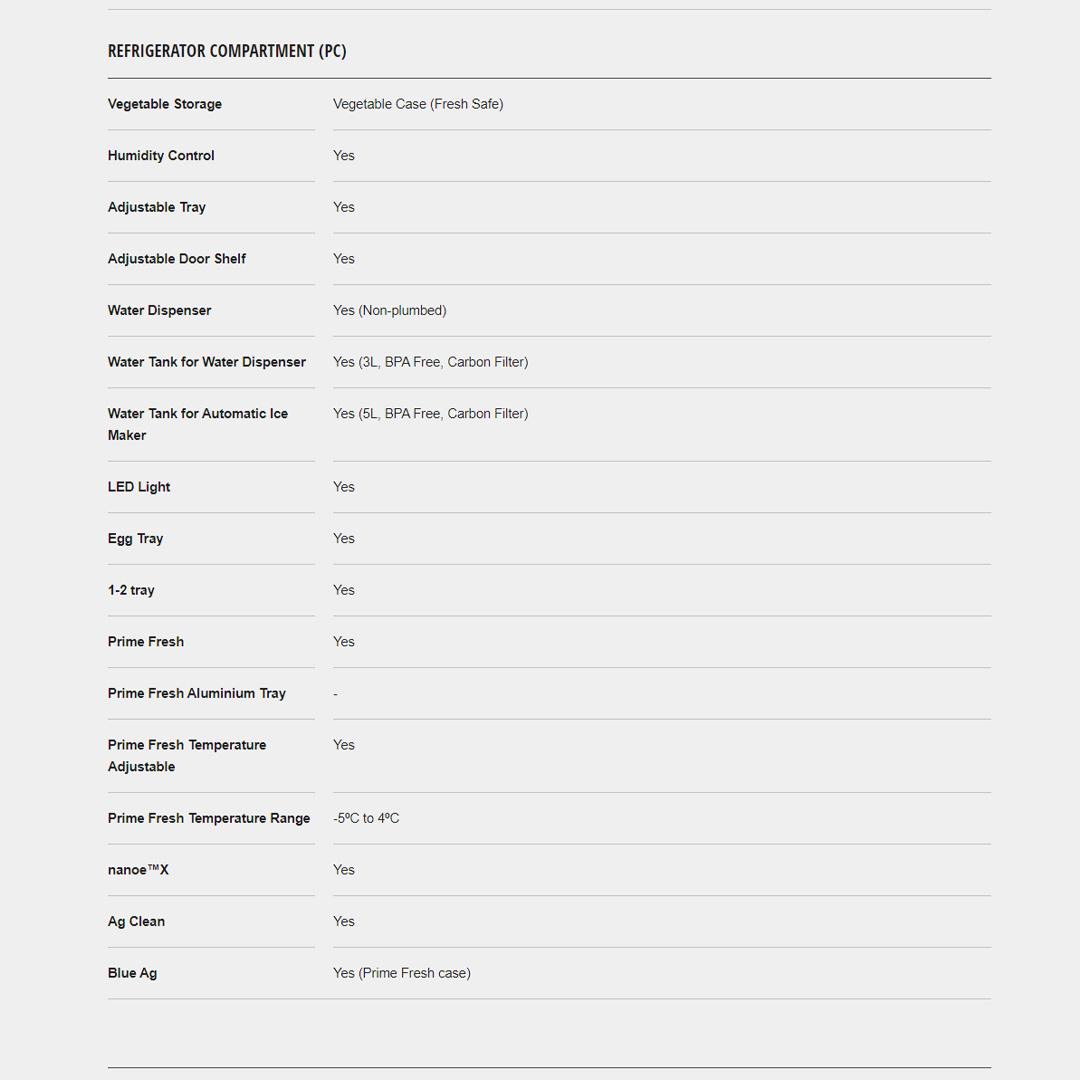Click the Egg Tray label

coord(135,539)
